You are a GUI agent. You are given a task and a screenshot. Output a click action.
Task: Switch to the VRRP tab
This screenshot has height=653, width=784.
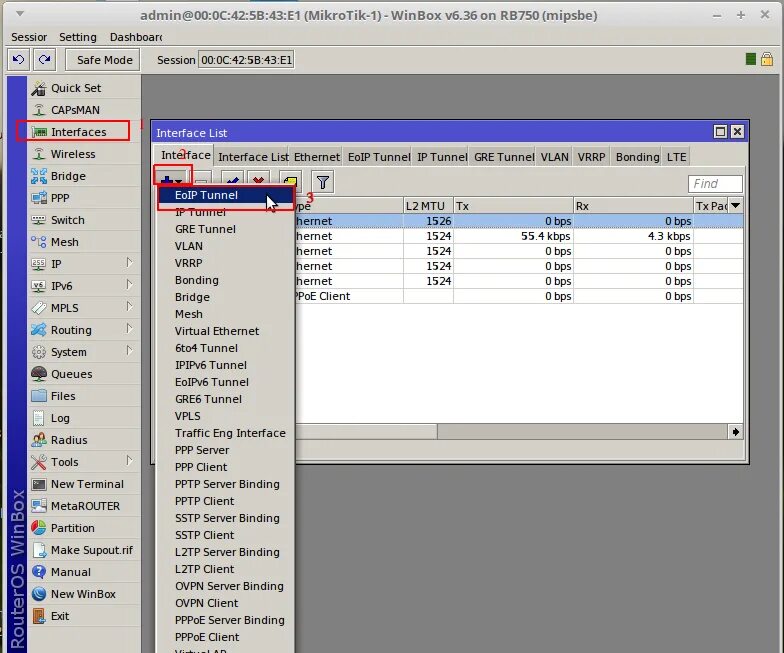[x=591, y=157]
